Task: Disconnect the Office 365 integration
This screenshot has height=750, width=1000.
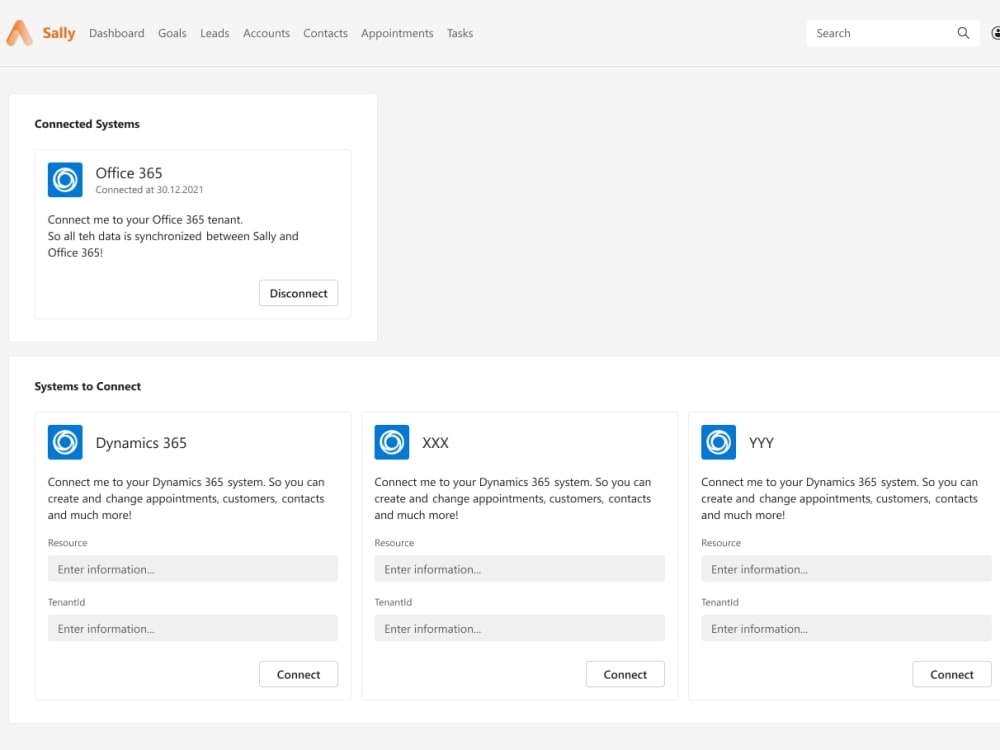Action: pyautogui.click(x=298, y=293)
